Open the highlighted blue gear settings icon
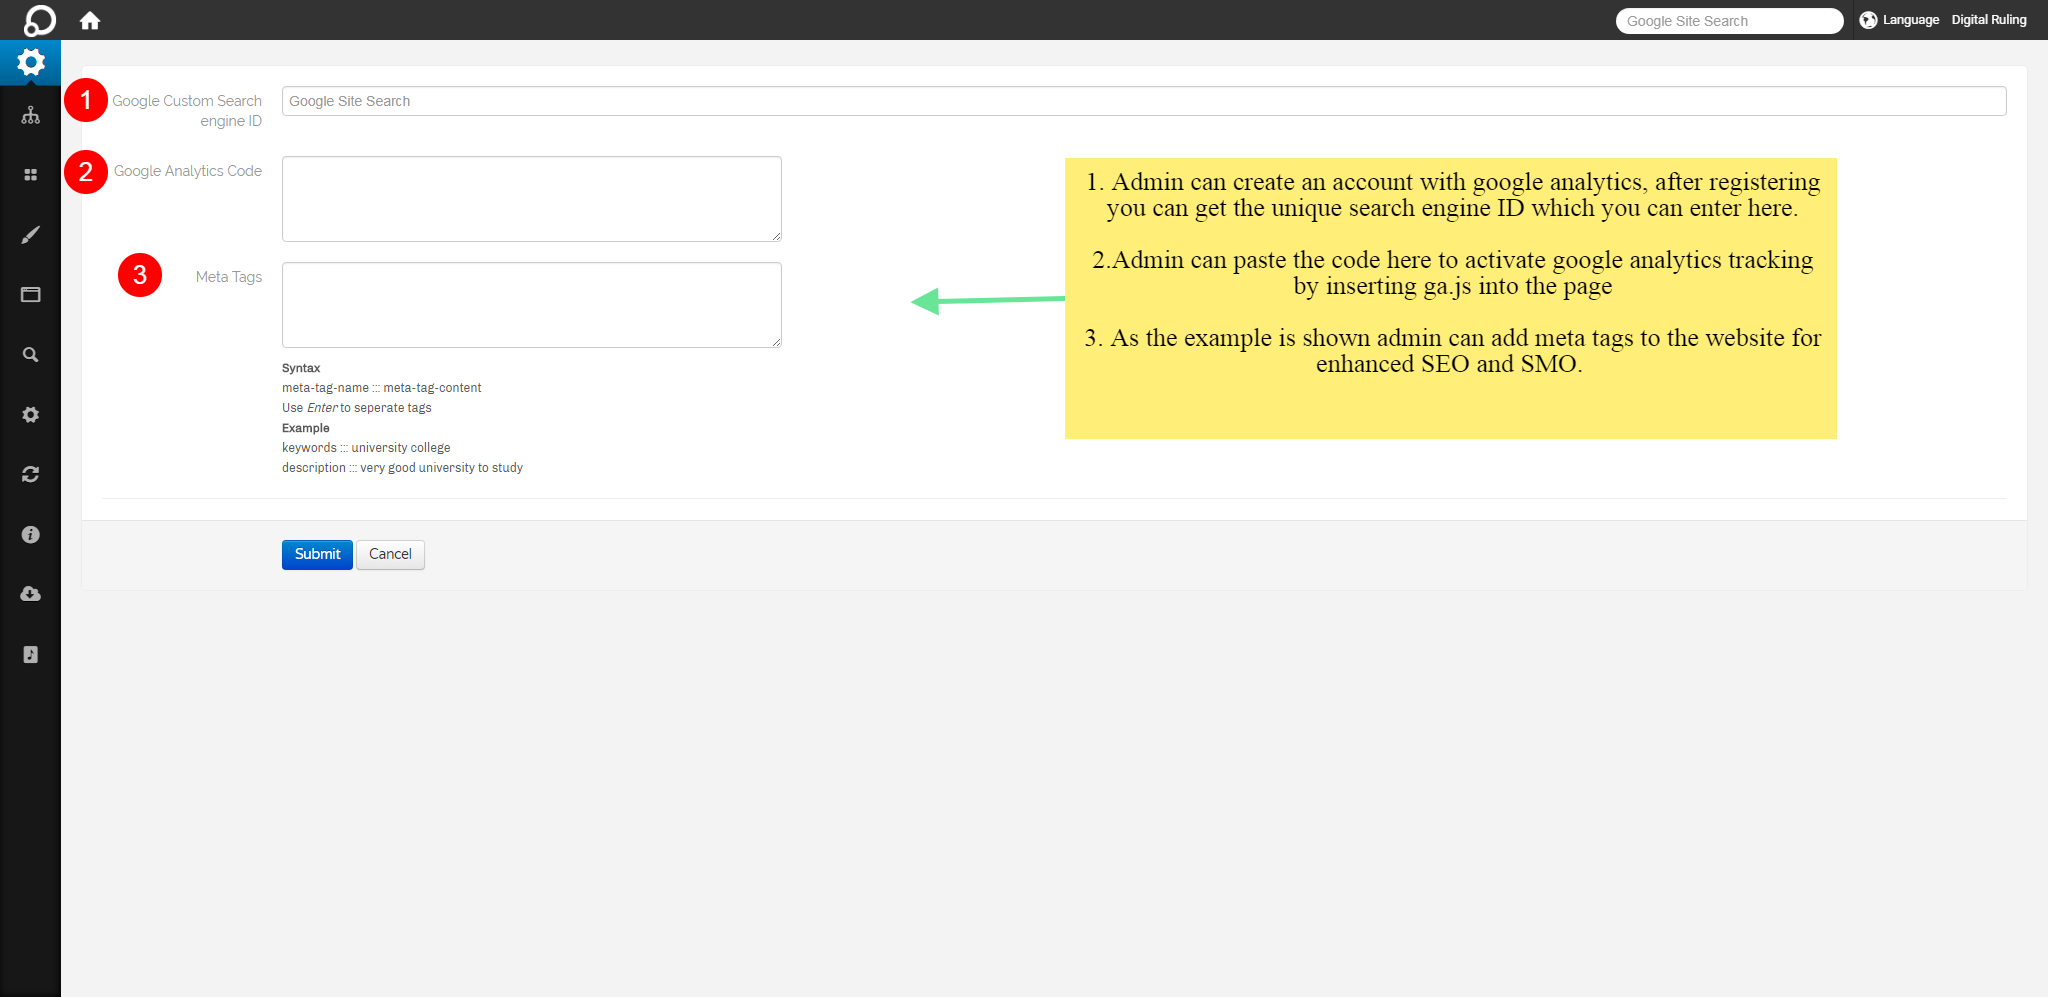This screenshot has width=2048, height=997. pyautogui.click(x=31, y=63)
